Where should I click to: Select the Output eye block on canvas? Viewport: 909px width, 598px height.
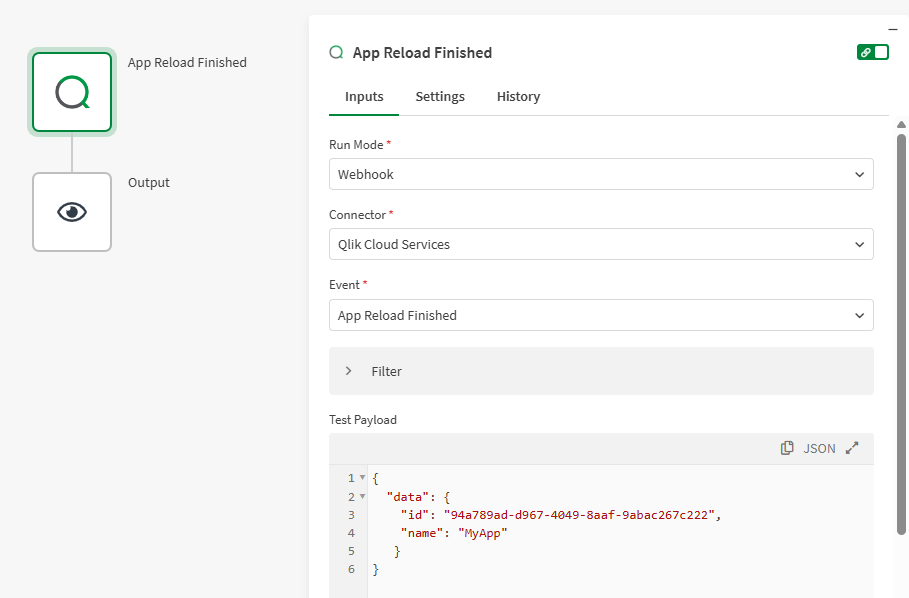72,212
